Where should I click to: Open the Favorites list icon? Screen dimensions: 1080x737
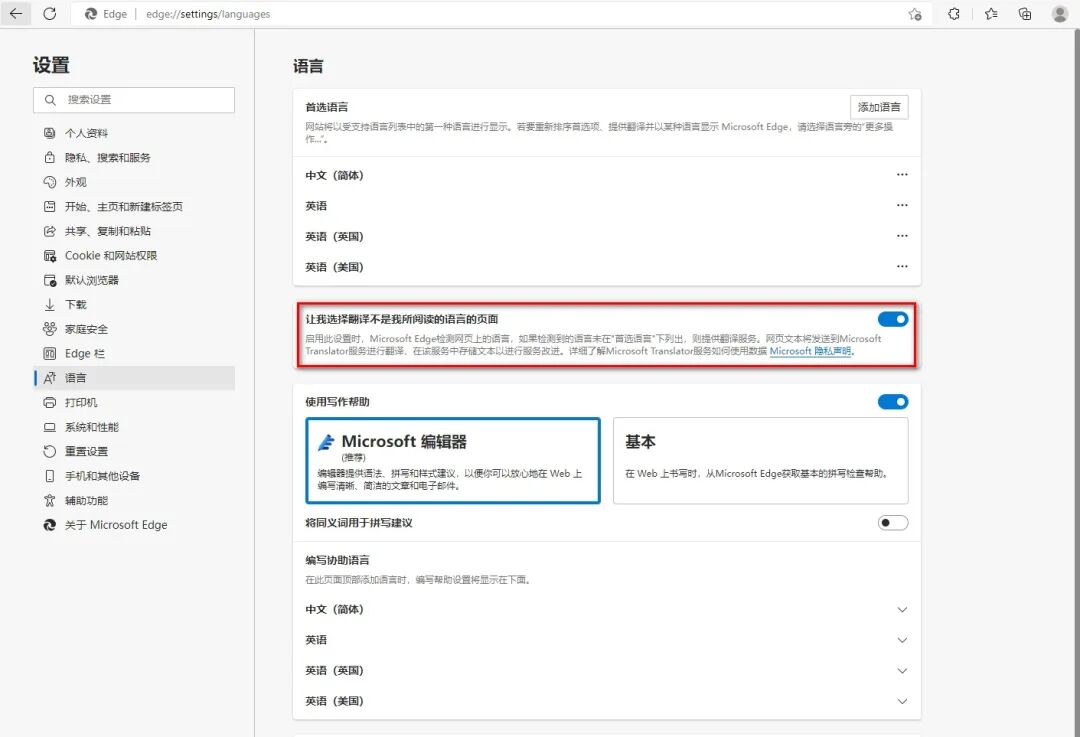991,14
